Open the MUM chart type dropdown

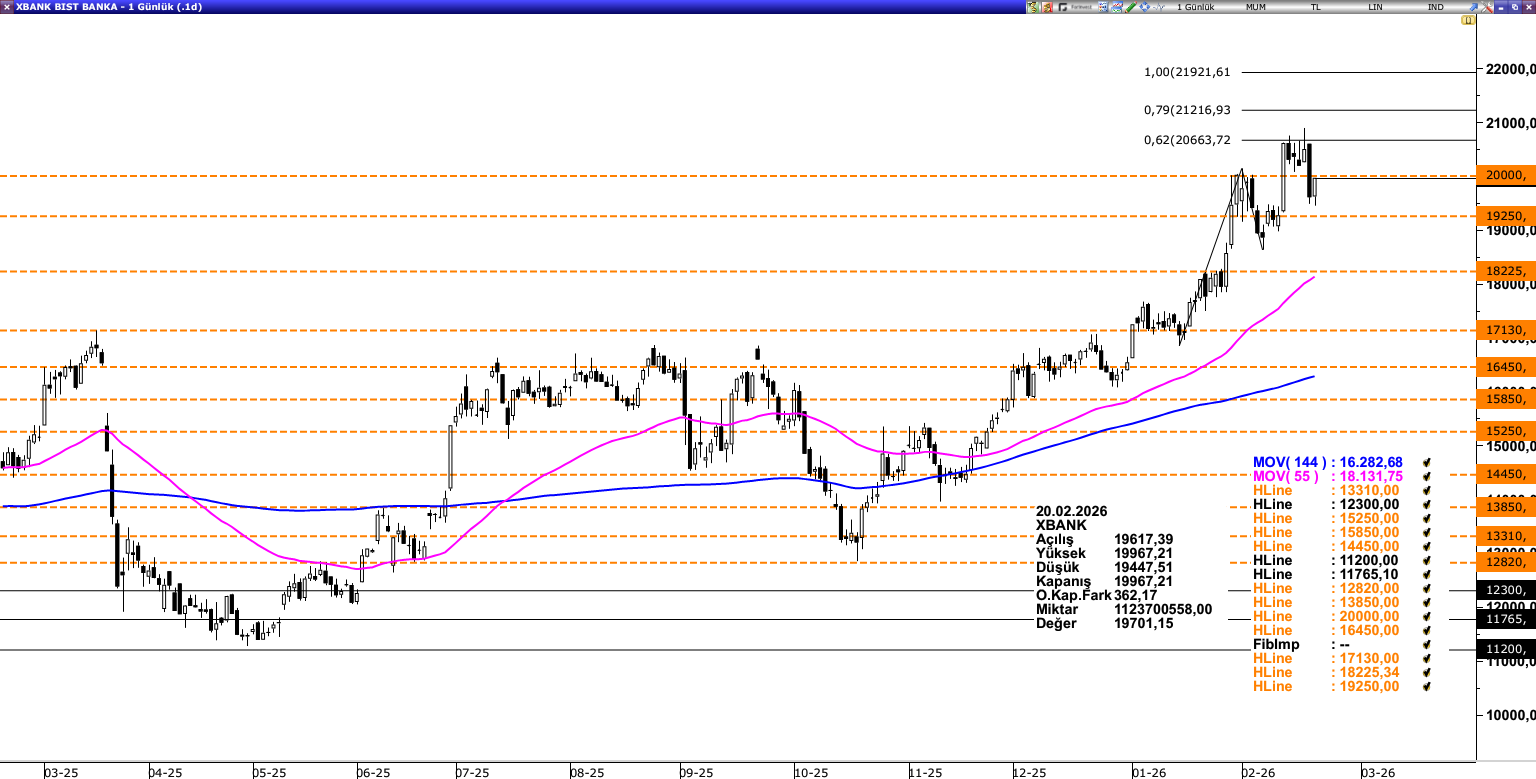coord(1255,7)
